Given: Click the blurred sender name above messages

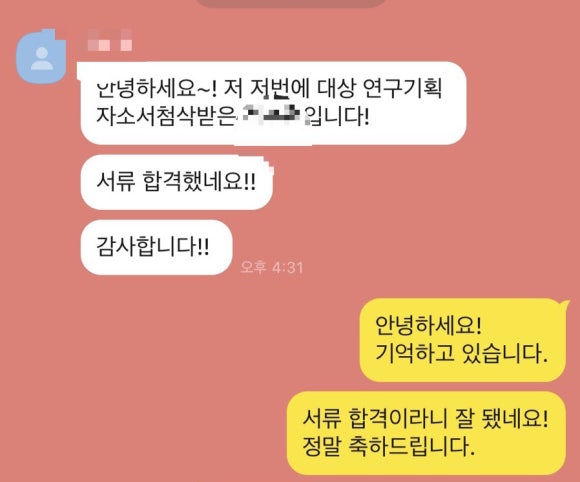Looking at the screenshot, I should 110,40.
